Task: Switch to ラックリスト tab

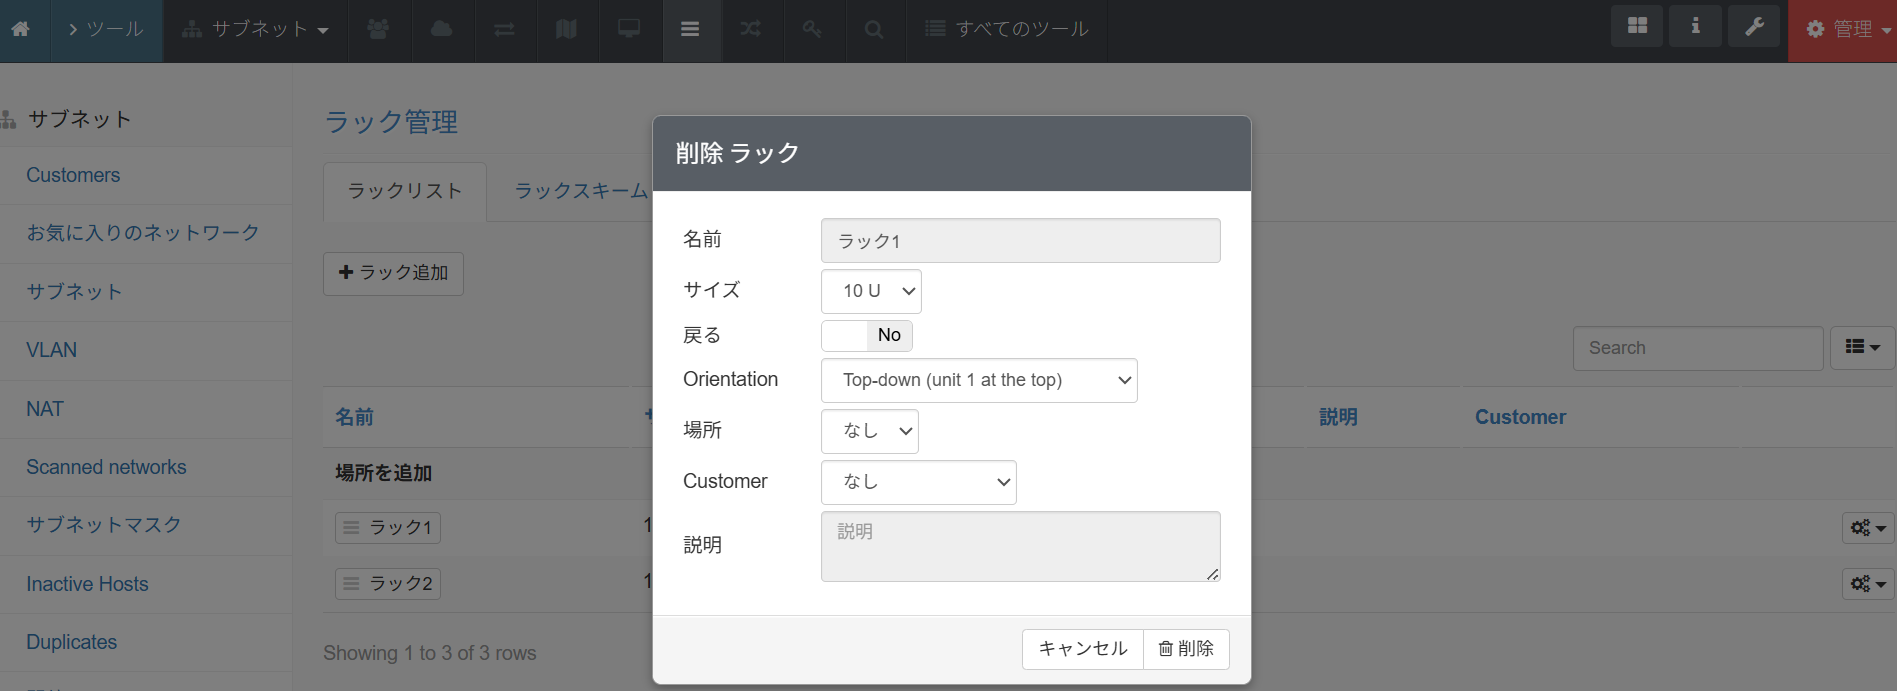Action: 405,191
